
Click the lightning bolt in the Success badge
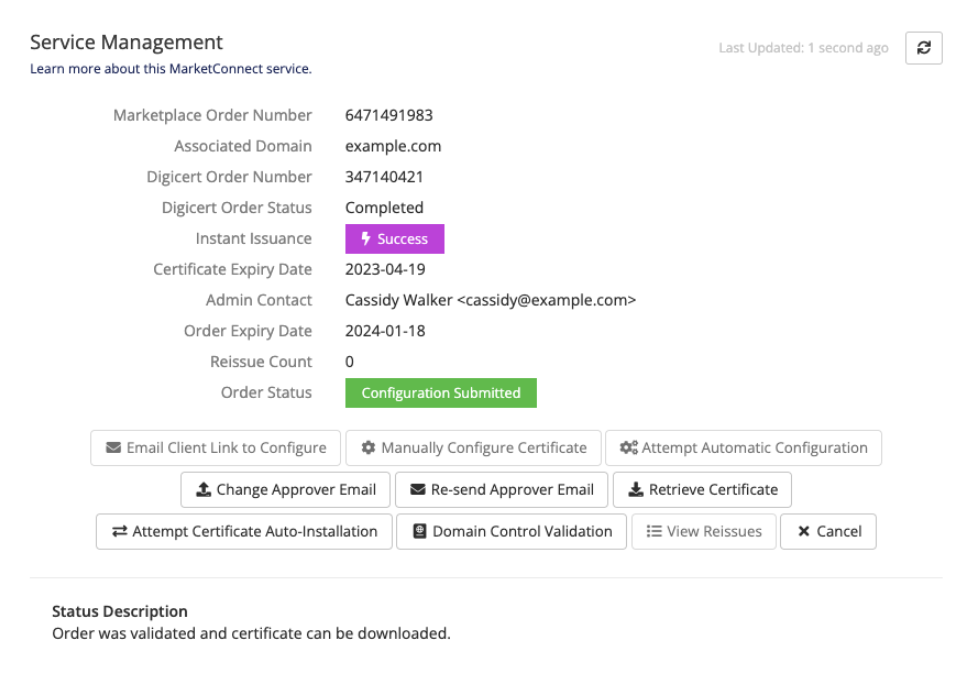coord(365,238)
